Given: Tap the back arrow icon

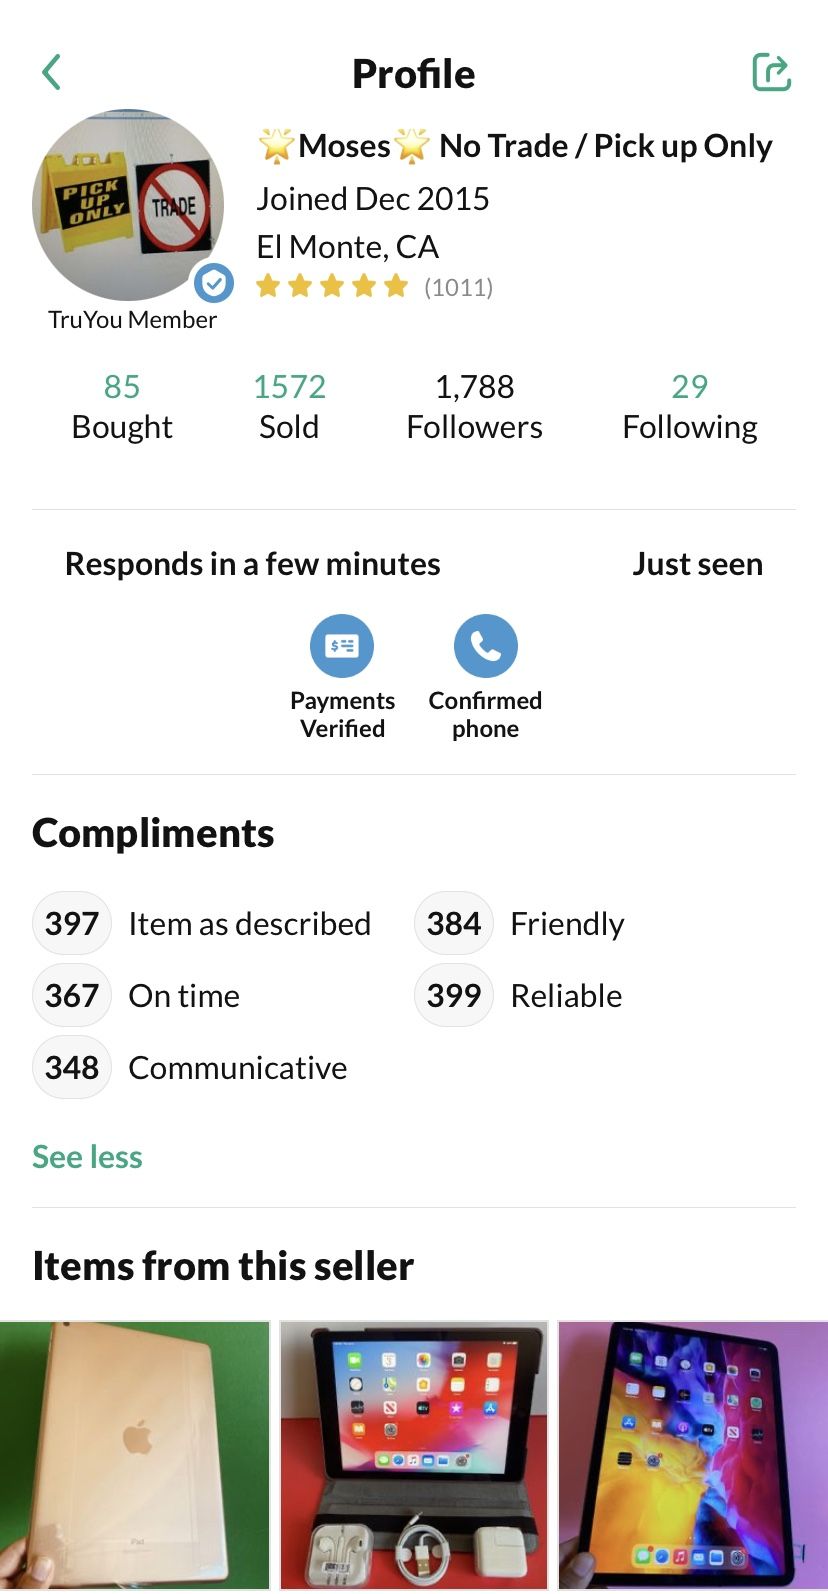Looking at the screenshot, I should (x=52, y=72).
